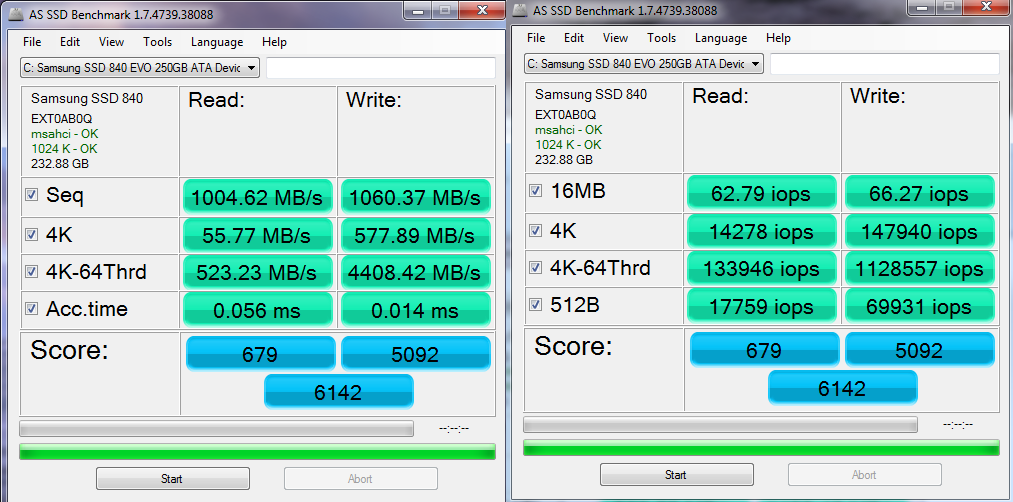Click the empty text field beside the right drive selector
1013x502 pixels.
(885, 64)
